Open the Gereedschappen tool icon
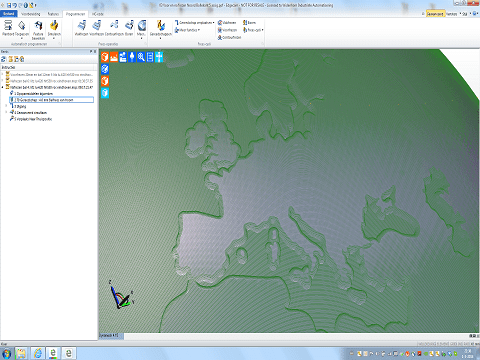The width and height of the screenshot is (480, 360). click(x=161, y=28)
